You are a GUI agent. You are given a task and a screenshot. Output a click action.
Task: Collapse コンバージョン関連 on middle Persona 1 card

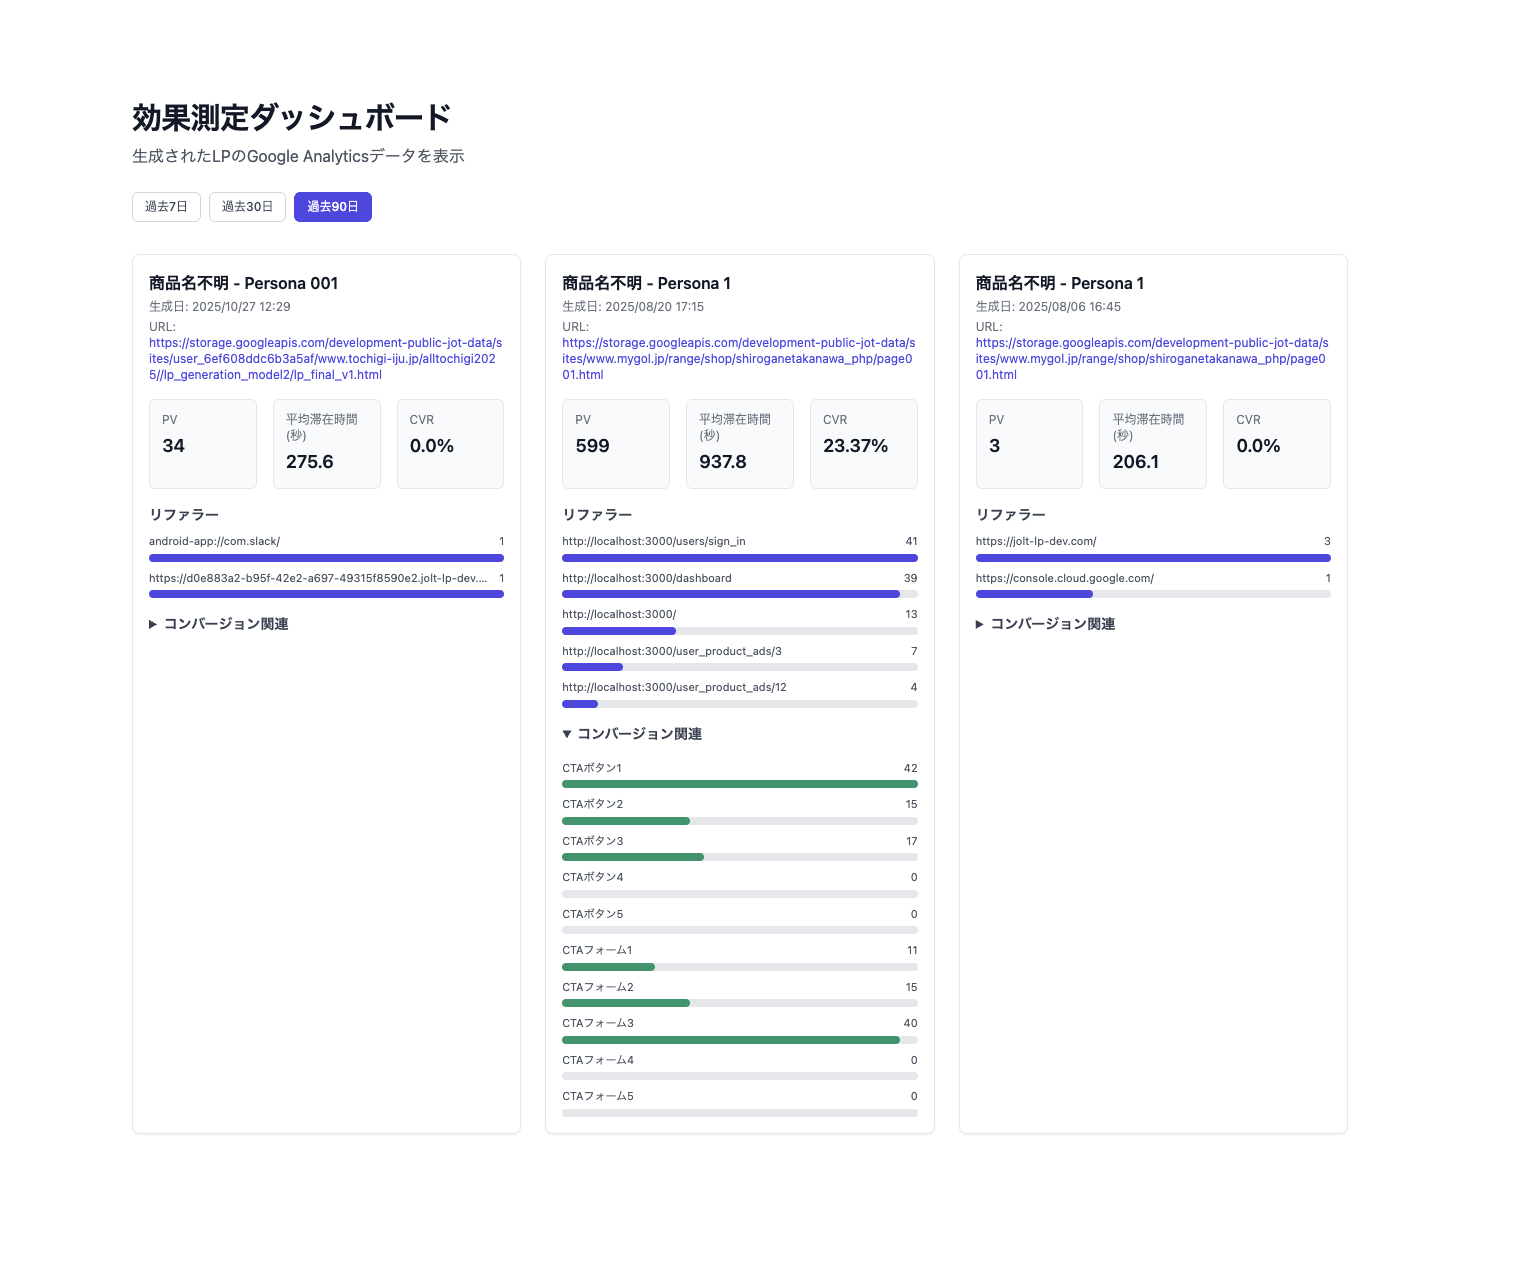coord(634,733)
